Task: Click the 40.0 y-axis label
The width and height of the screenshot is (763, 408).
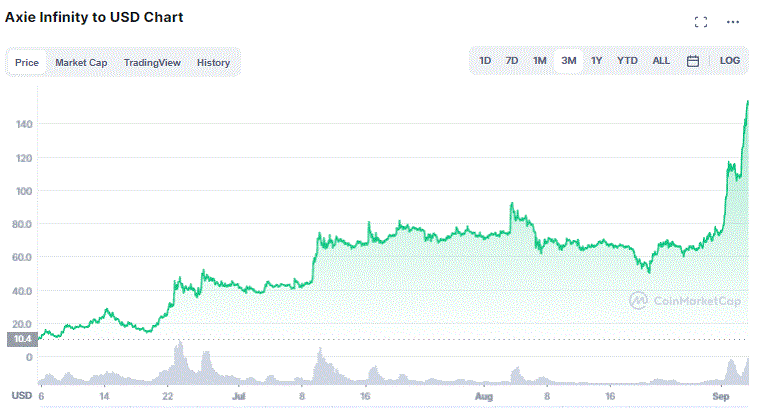Action: [x=22, y=291]
